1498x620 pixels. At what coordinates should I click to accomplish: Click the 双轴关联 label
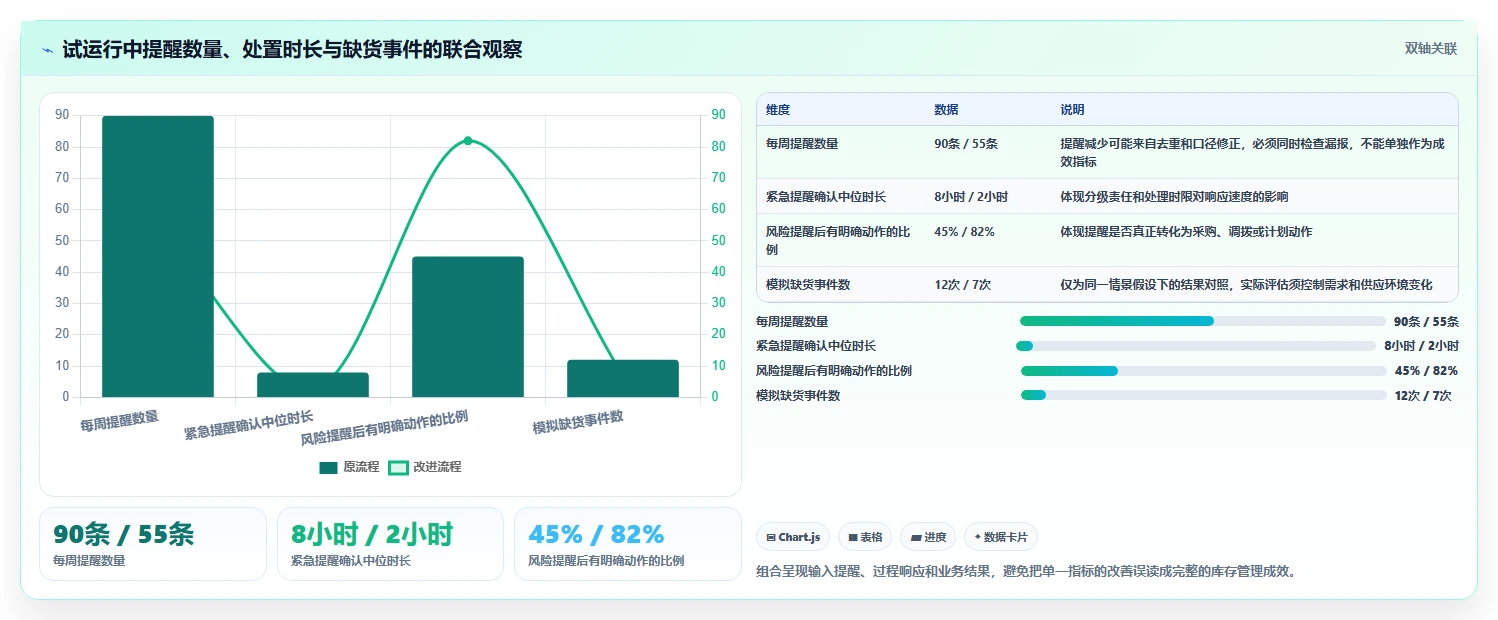pyautogui.click(x=1430, y=49)
